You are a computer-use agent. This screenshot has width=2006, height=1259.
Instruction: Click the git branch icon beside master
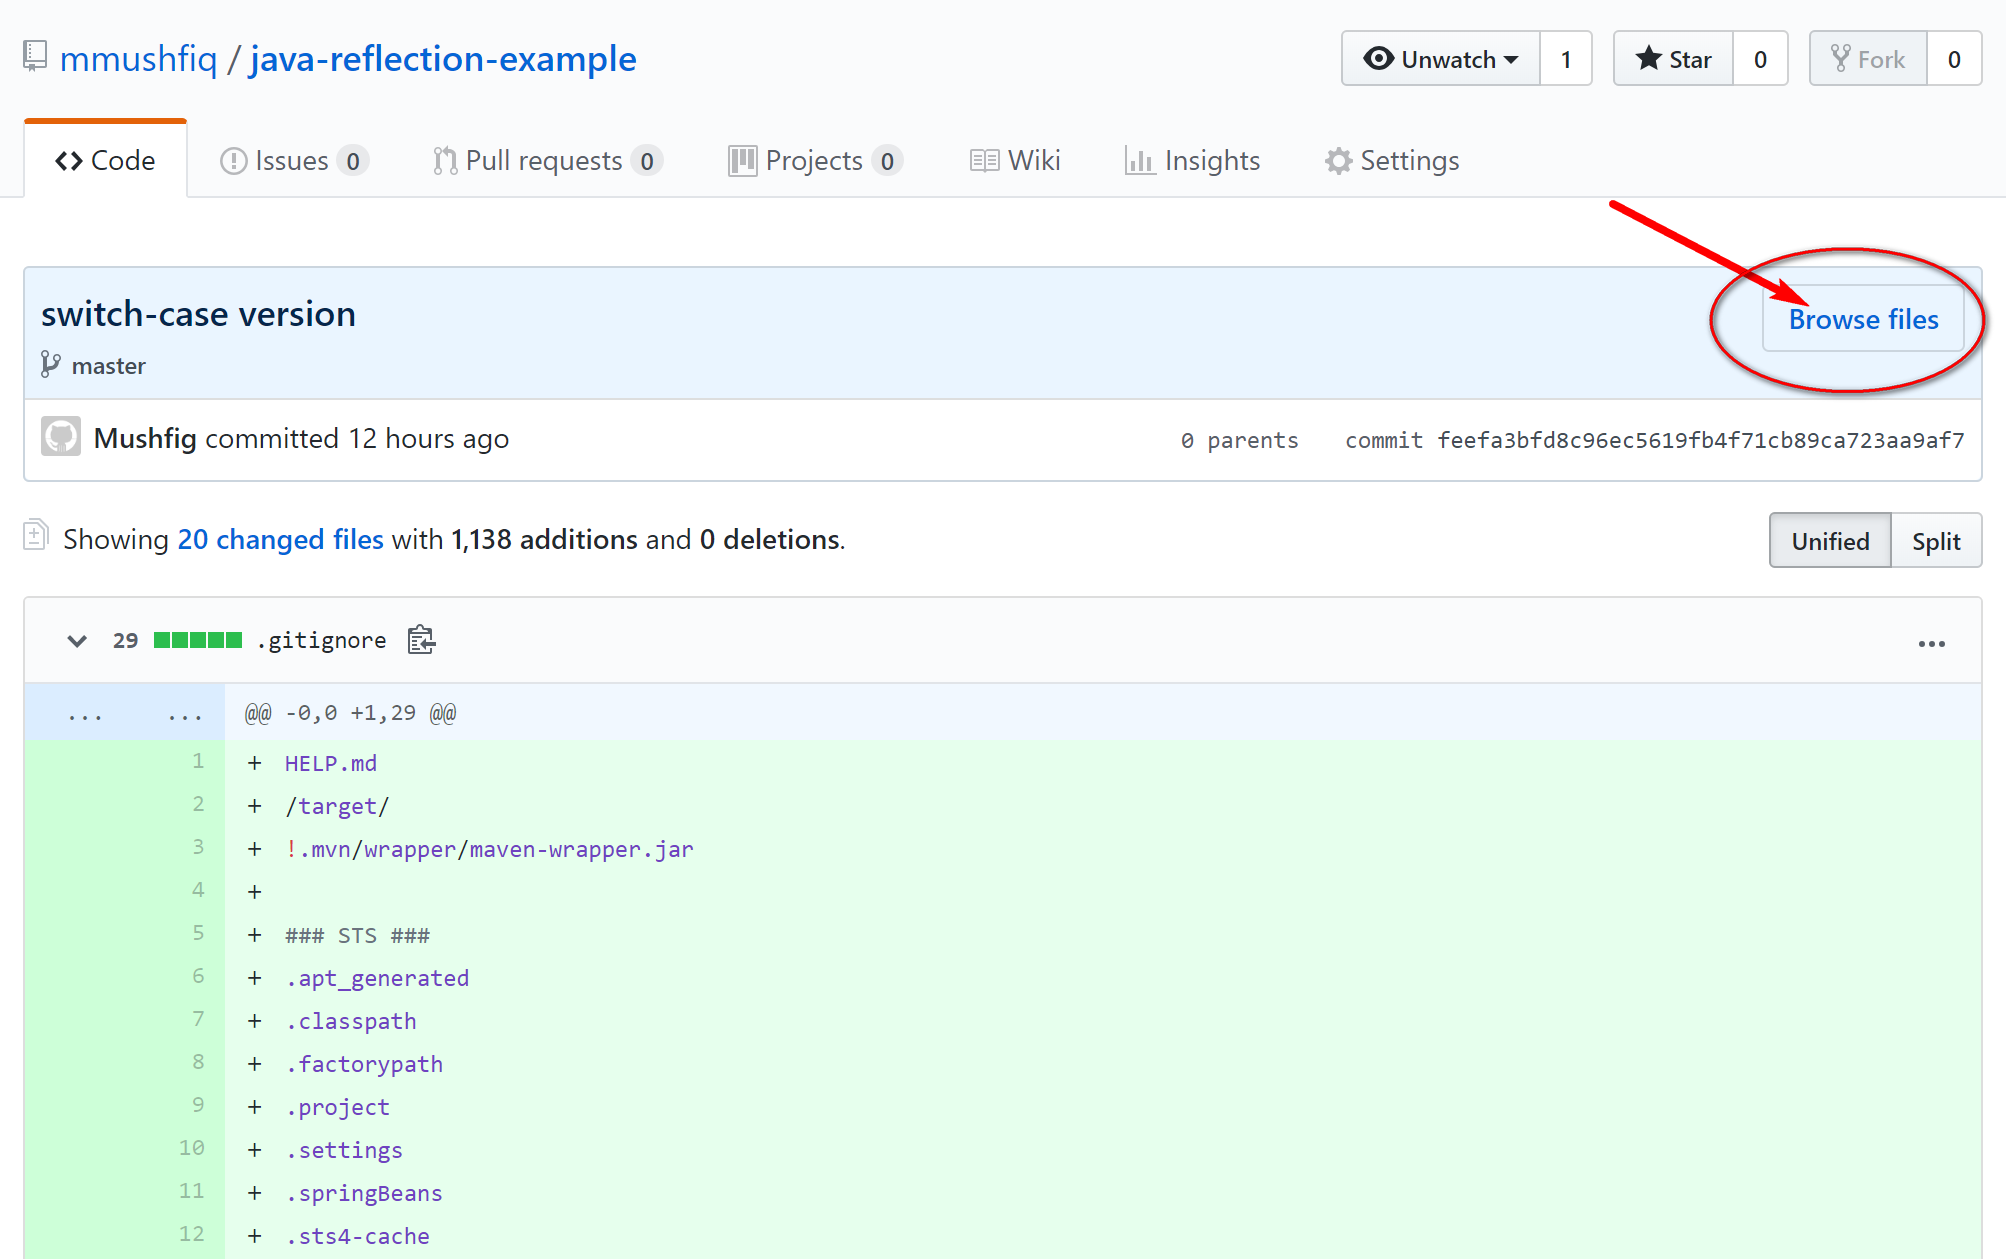pos(50,364)
